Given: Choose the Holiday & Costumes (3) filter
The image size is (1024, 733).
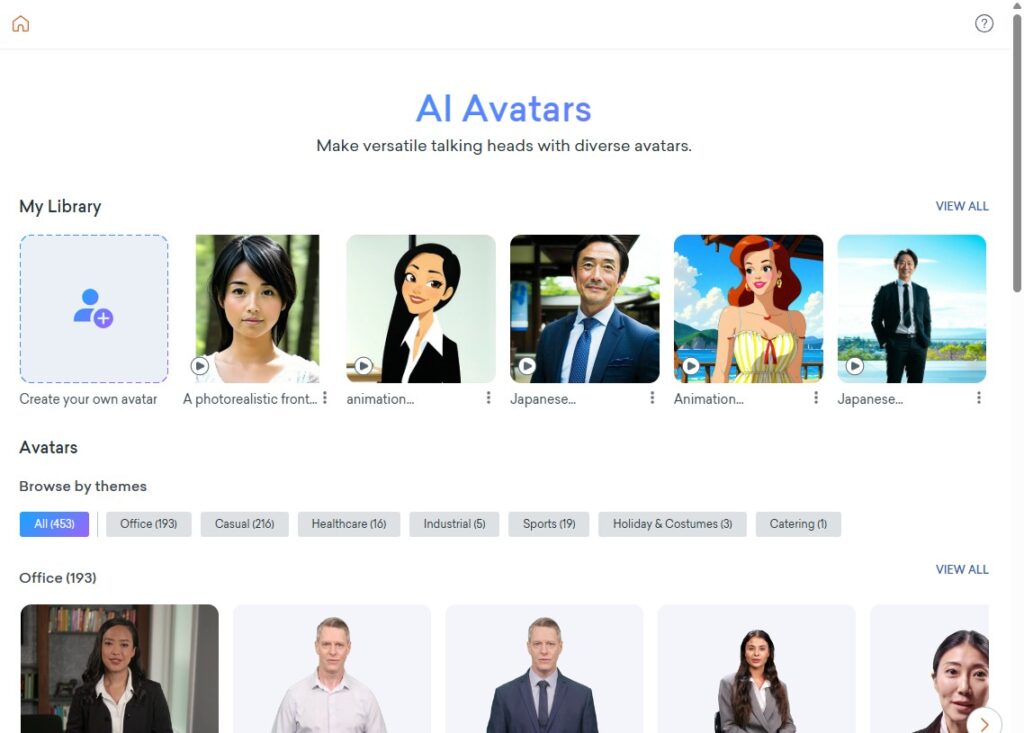Looking at the screenshot, I should coord(672,524).
